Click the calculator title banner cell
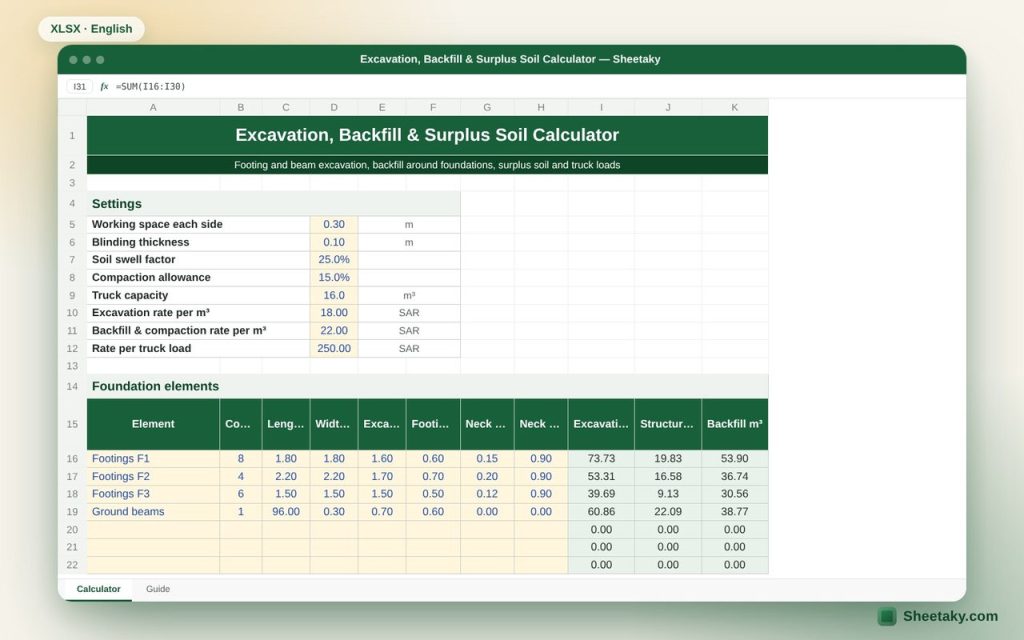 pyautogui.click(x=427, y=135)
